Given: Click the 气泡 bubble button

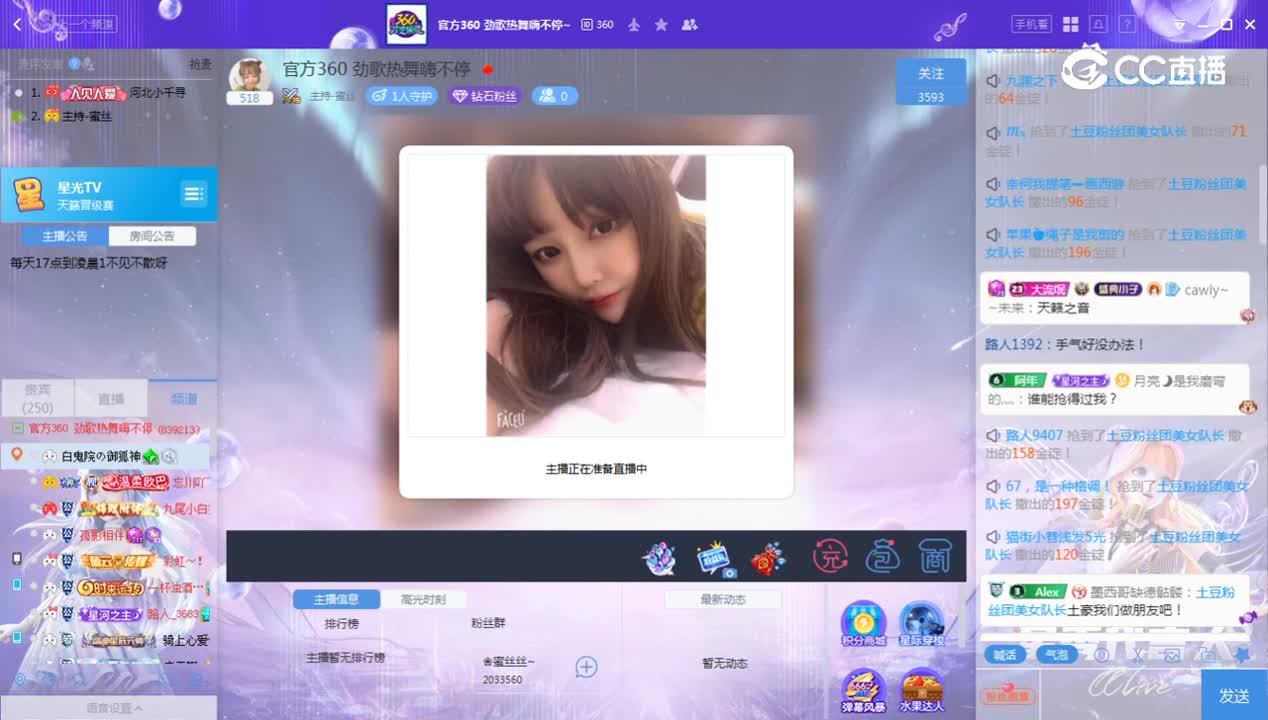Looking at the screenshot, I should (1056, 655).
